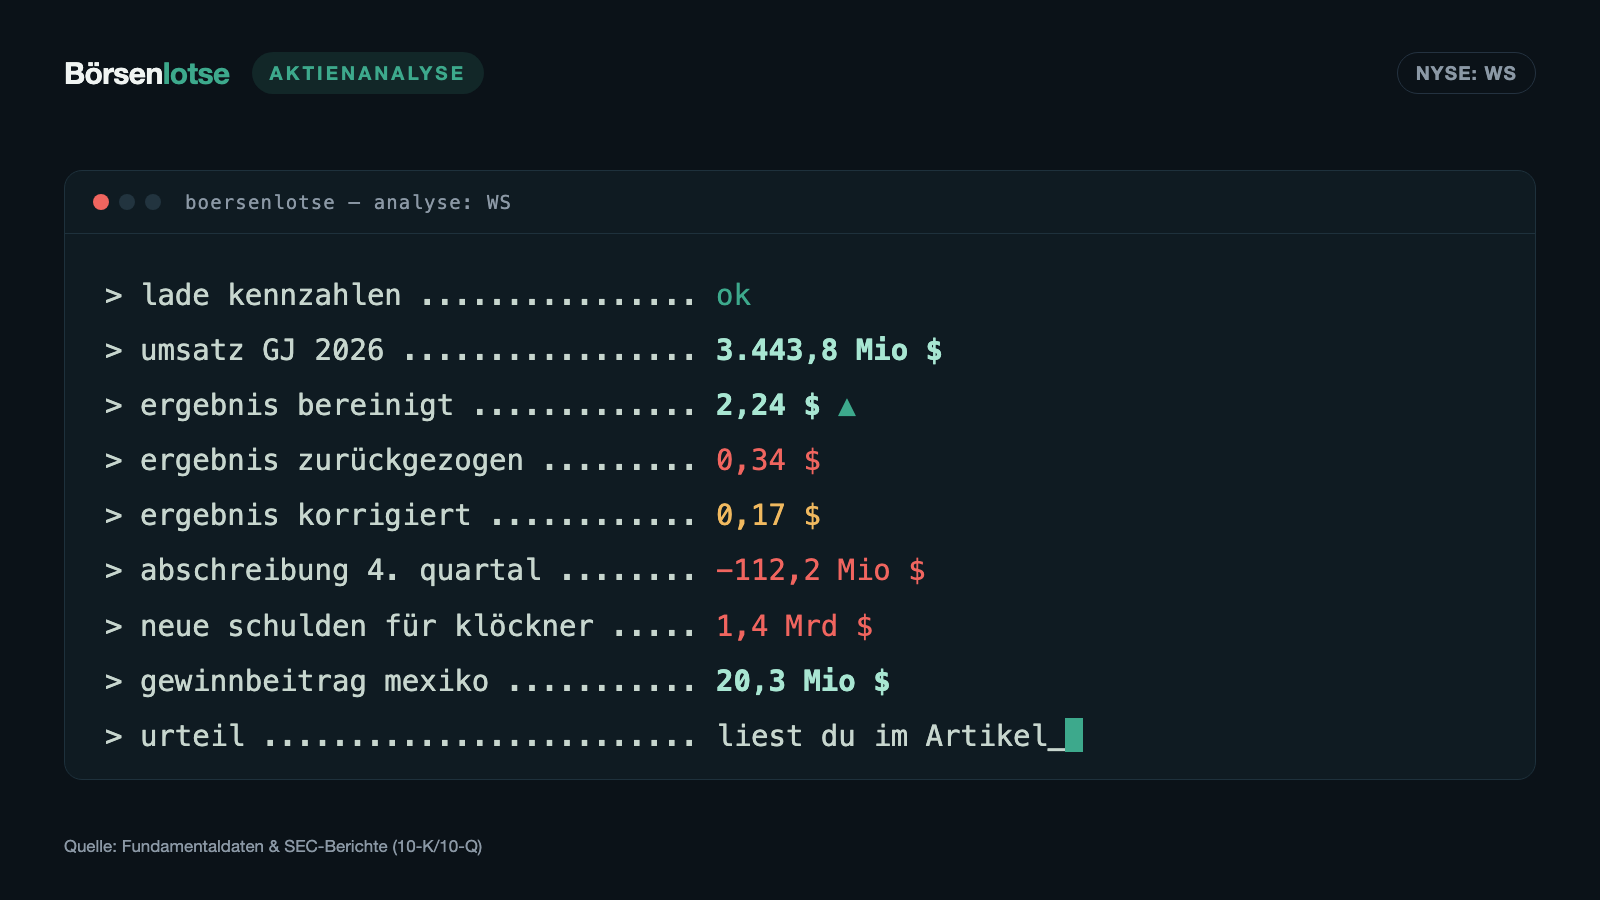The height and width of the screenshot is (900, 1600).
Task: Click the third gray window dot
Action: click(x=153, y=202)
